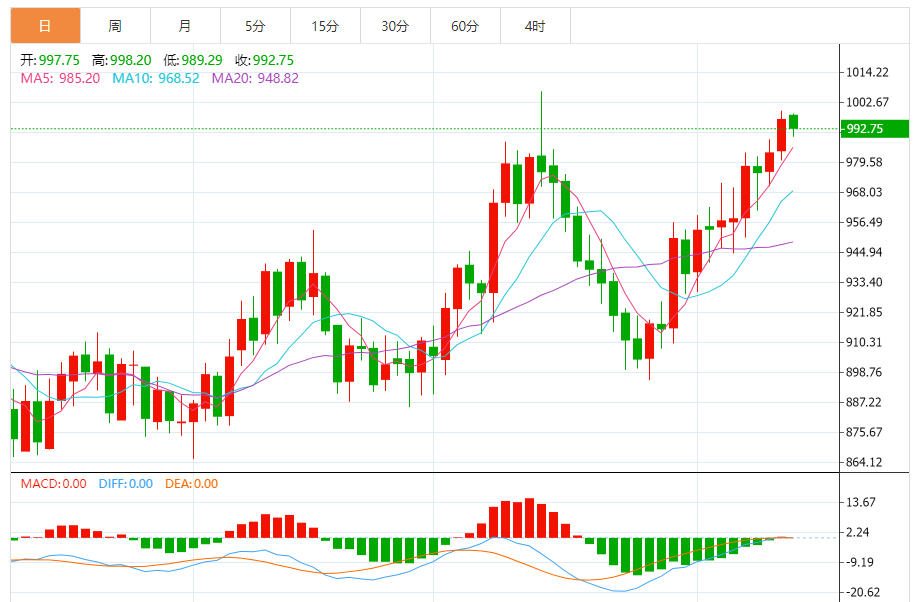Open the 30分 timeframe tab
Image resolution: width=915 pixels, height=602 pixels.
(396, 26)
